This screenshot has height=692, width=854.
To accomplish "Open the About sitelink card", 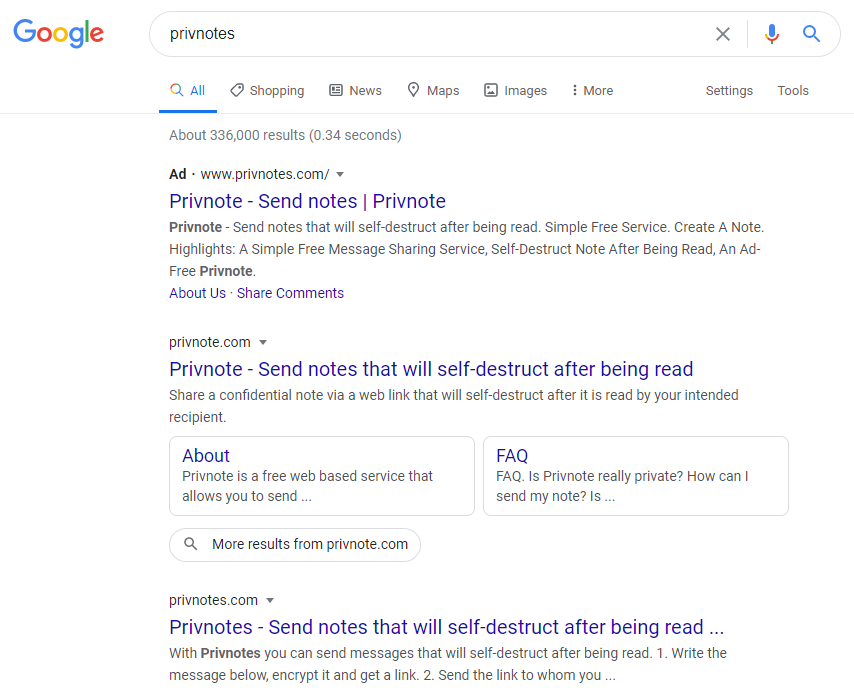I will coord(322,476).
